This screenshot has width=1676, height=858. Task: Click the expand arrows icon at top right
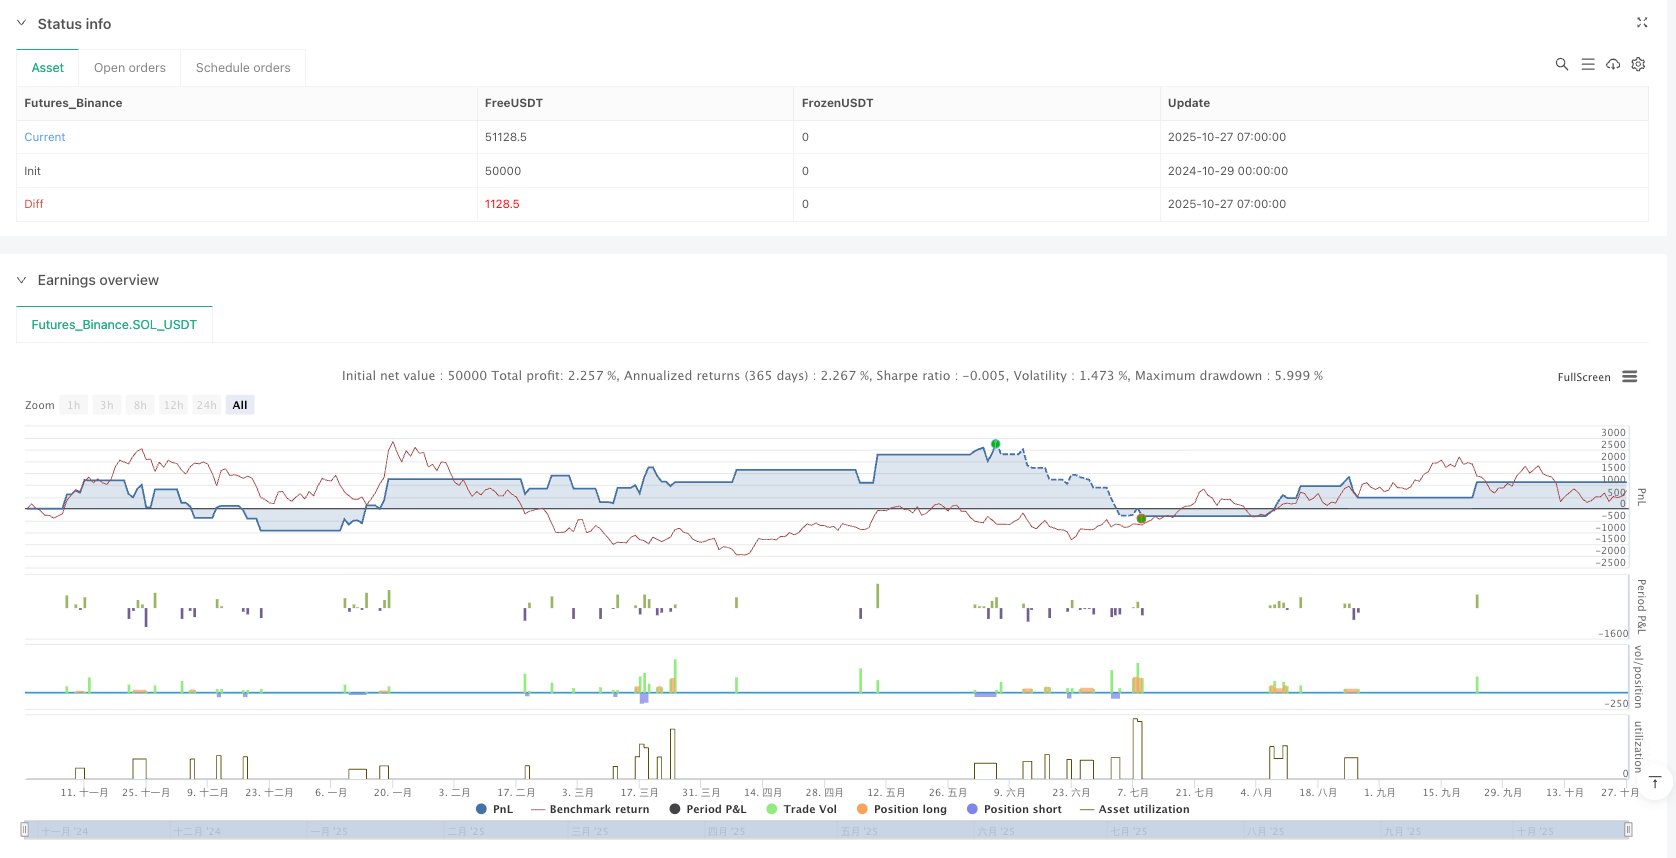1641,22
